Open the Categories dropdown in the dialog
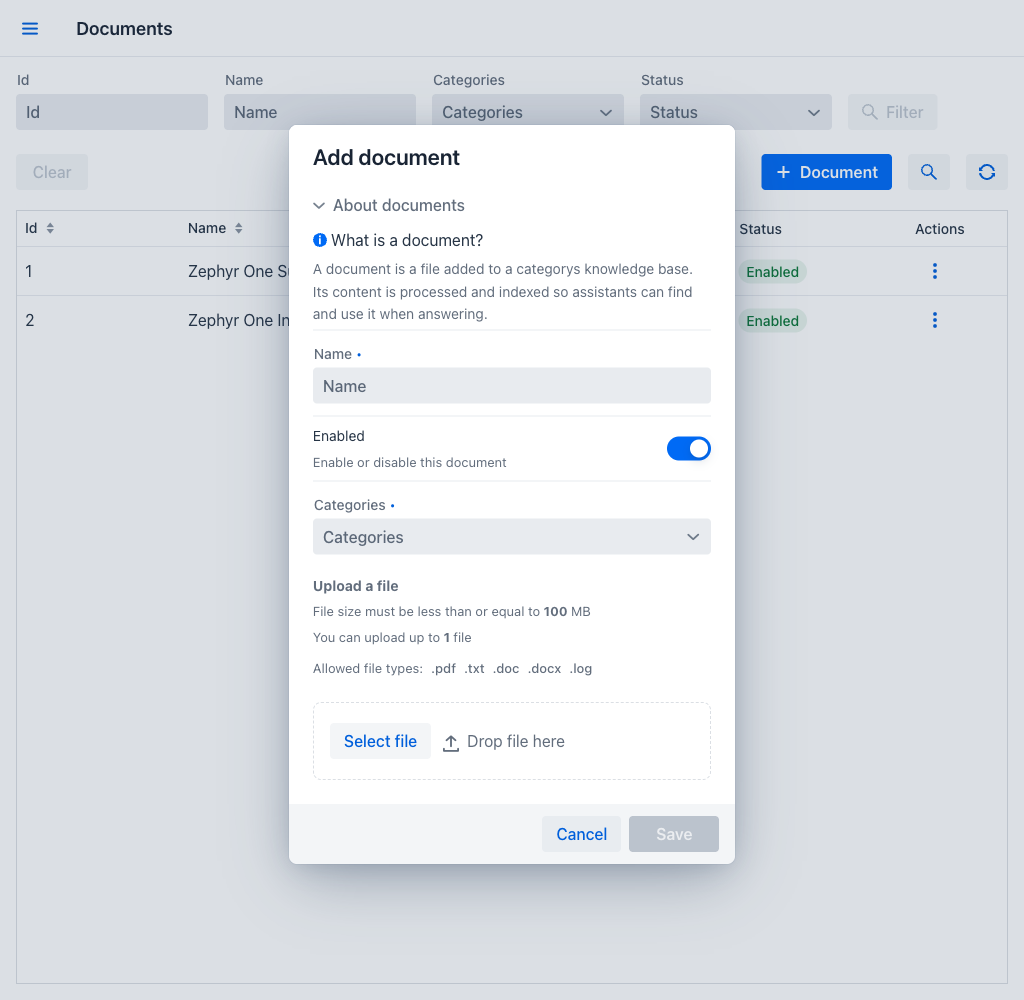1024x1000 pixels. [x=511, y=537]
